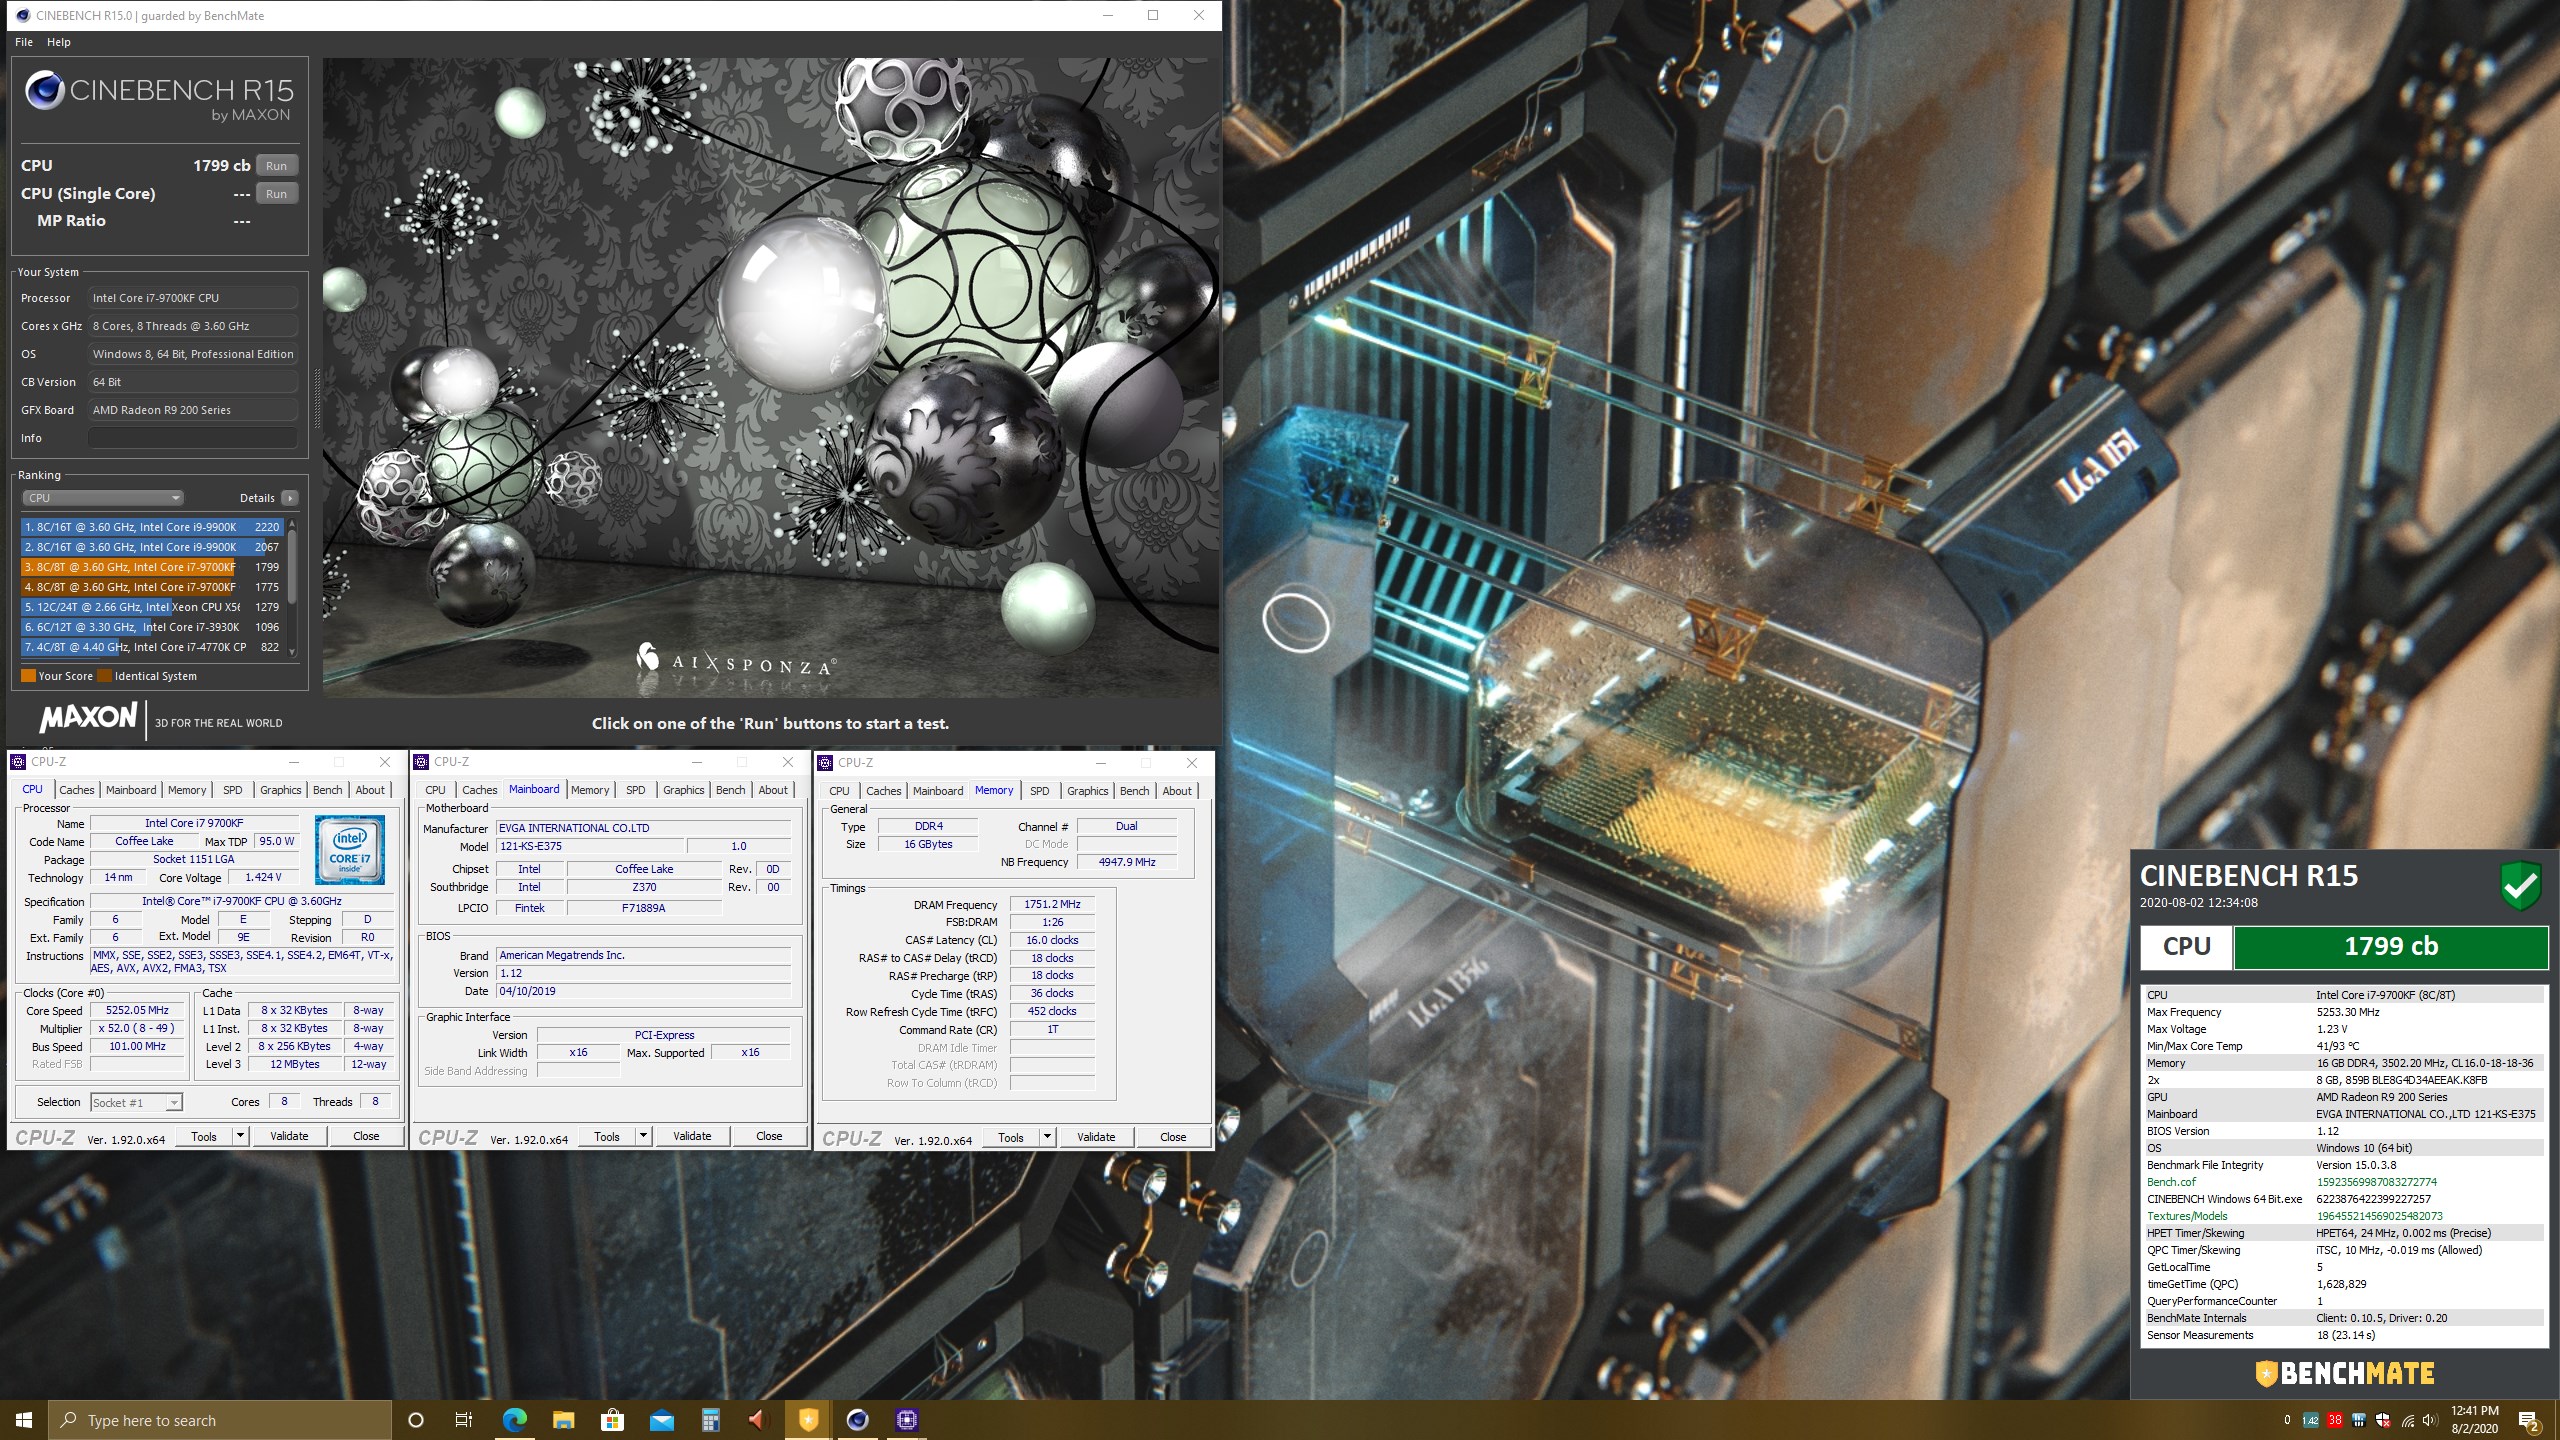Open Memory tab in CPU-Z Mainboard window
This screenshot has width=2560, height=1440.
[590, 790]
